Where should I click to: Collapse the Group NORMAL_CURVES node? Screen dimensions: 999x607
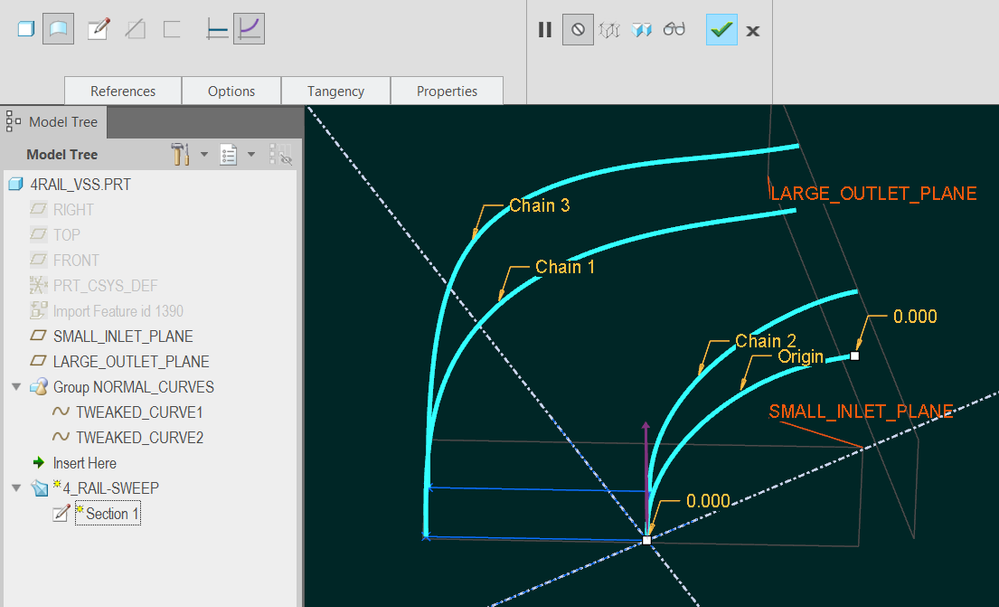coord(16,387)
